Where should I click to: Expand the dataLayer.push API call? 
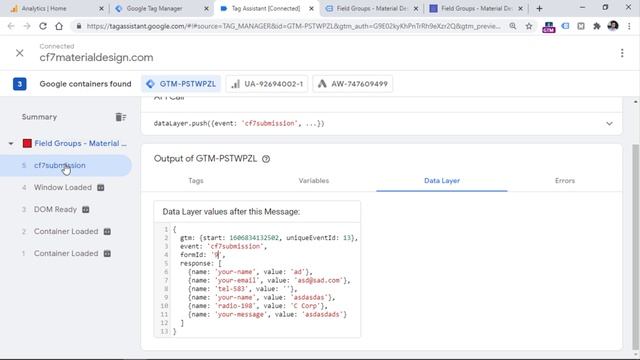click(609, 124)
